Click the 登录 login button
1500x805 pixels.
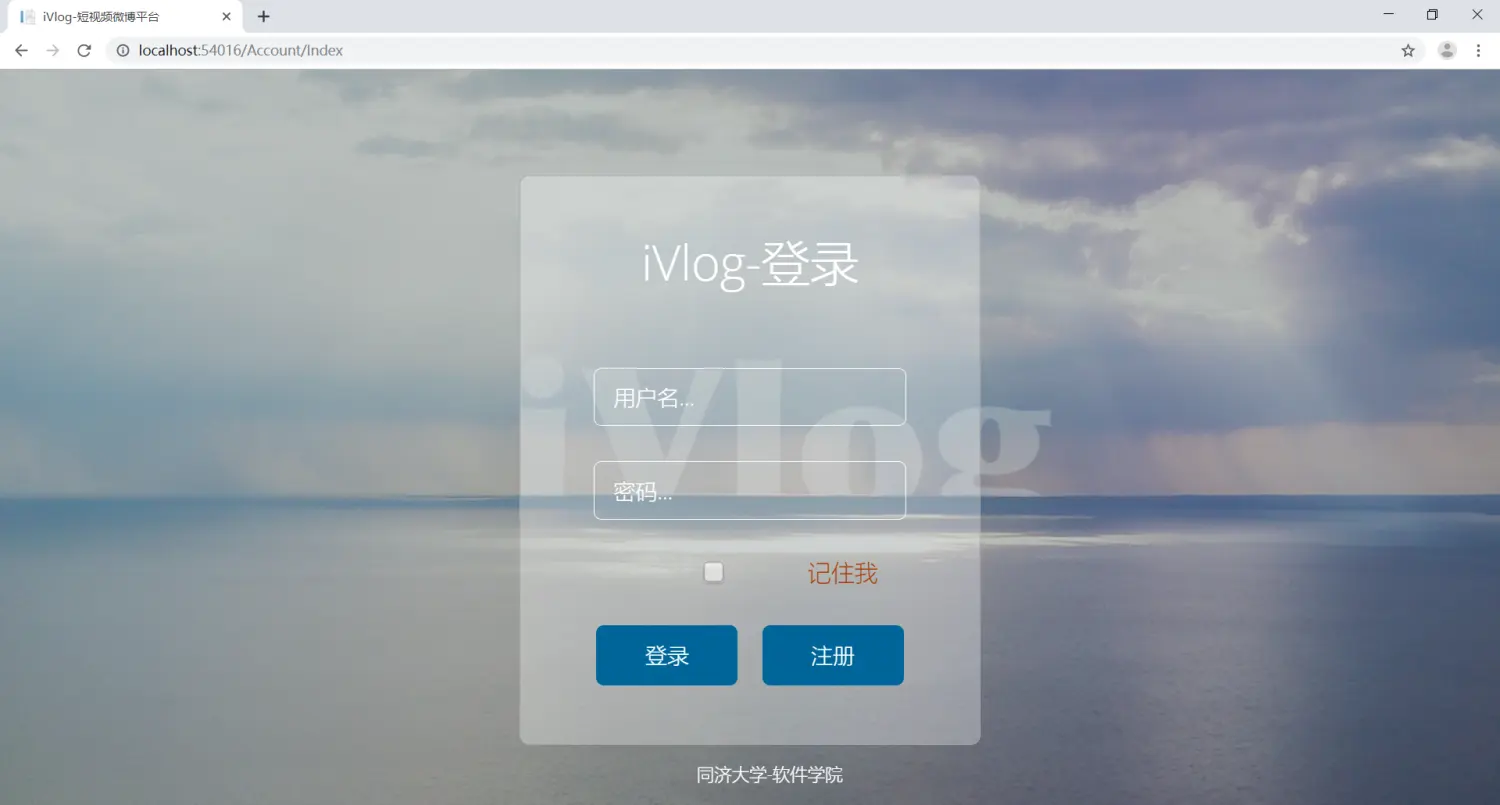click(x=667, y=655)
